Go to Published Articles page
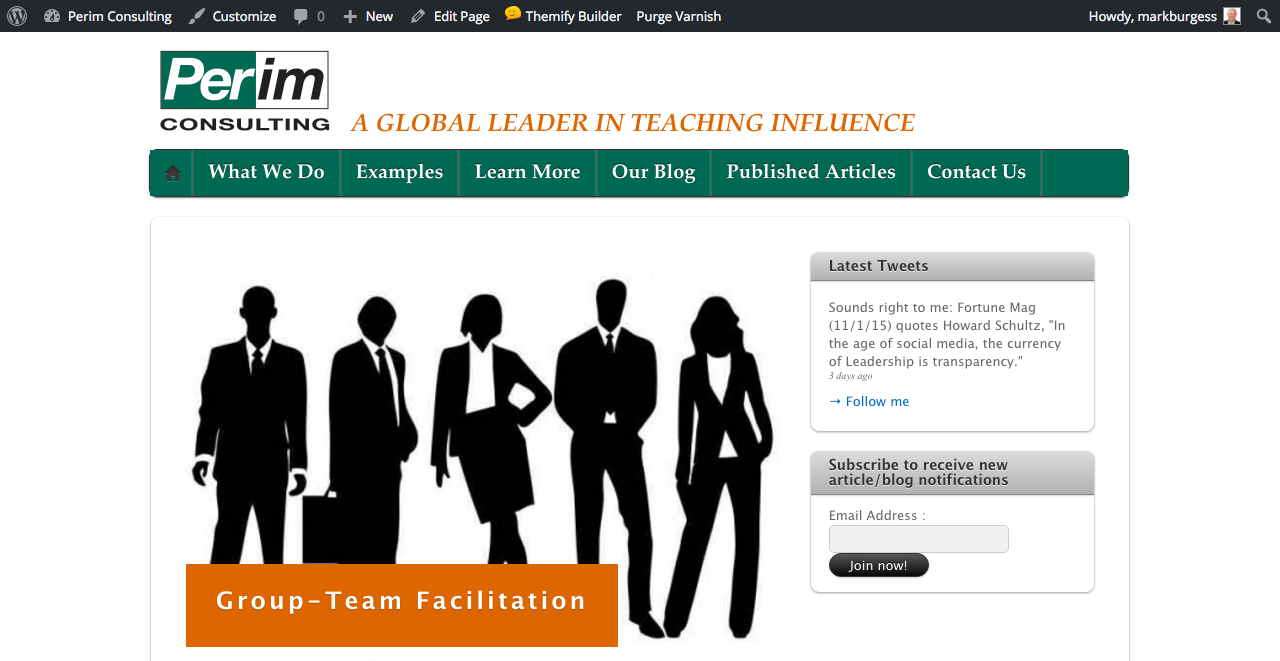Viewport: 1280px width, 661px height. point(811,172)
